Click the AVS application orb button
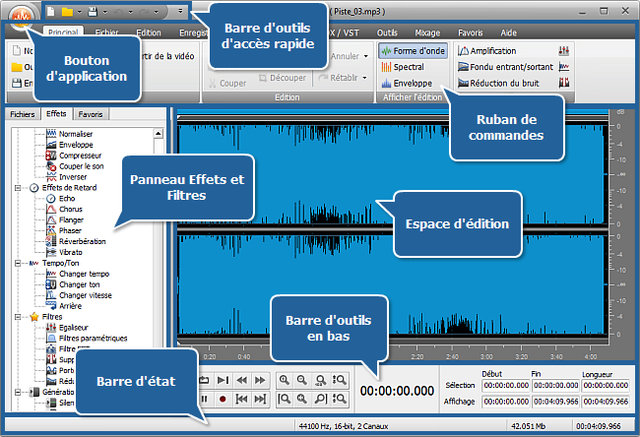640x437 pixels. tap(21, 16)
